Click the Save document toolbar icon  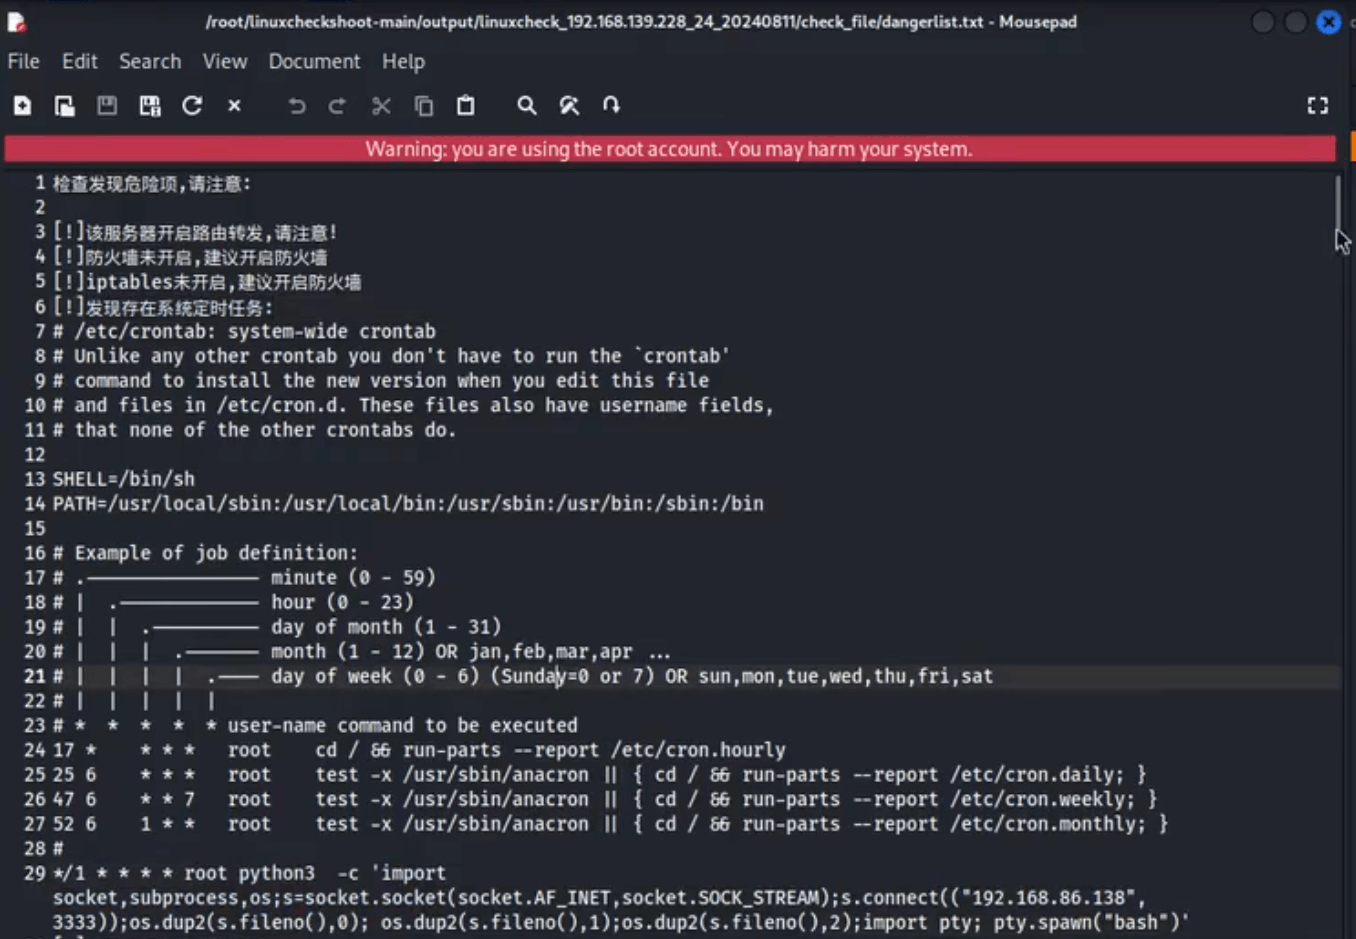[107, 105]
